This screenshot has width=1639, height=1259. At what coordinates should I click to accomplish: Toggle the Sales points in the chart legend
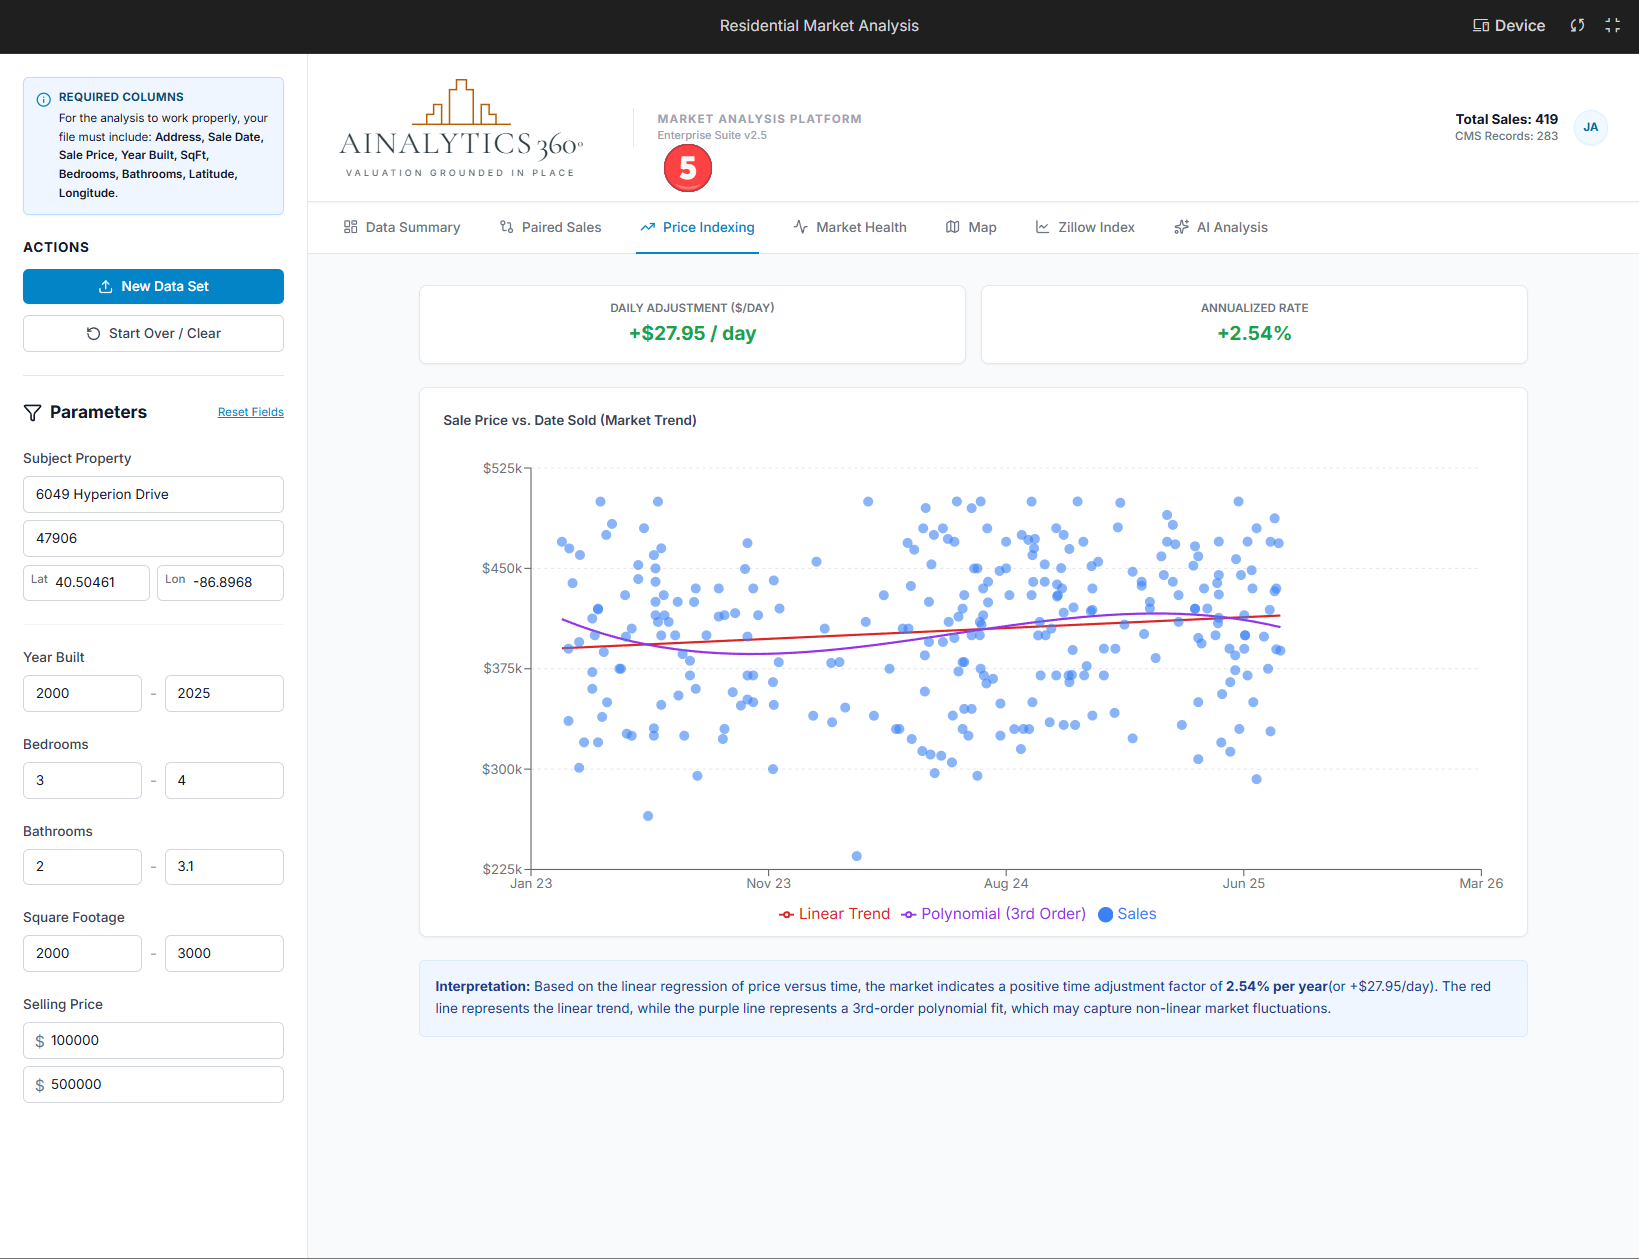[1126, 914]
